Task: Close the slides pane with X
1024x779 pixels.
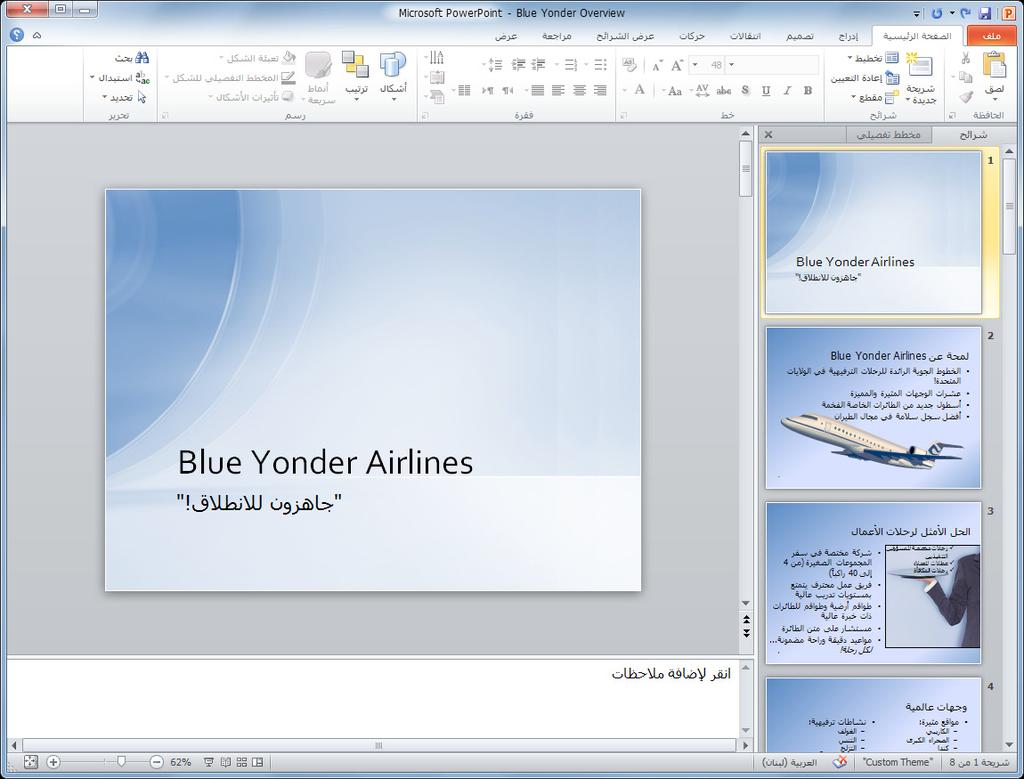Action: coord(769,135)
